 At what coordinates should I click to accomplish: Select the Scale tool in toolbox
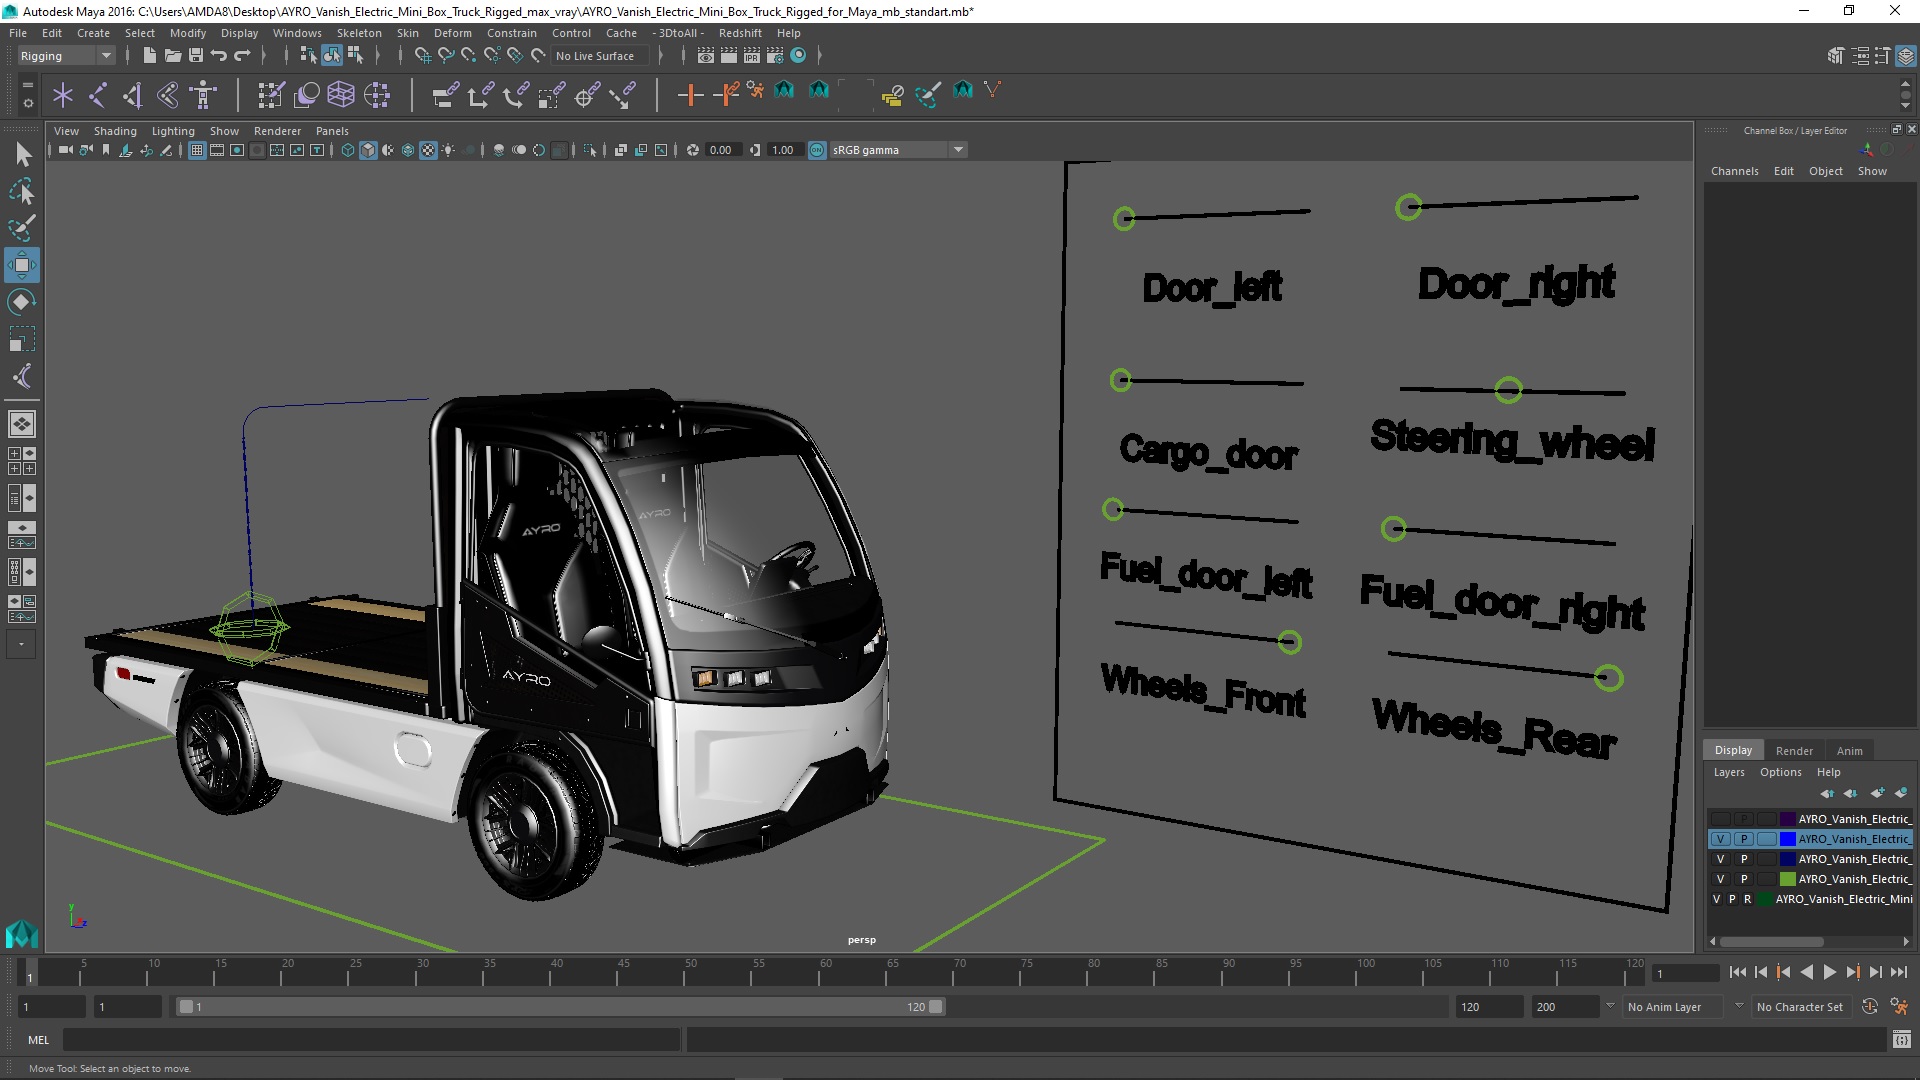(x=21, y=339)
